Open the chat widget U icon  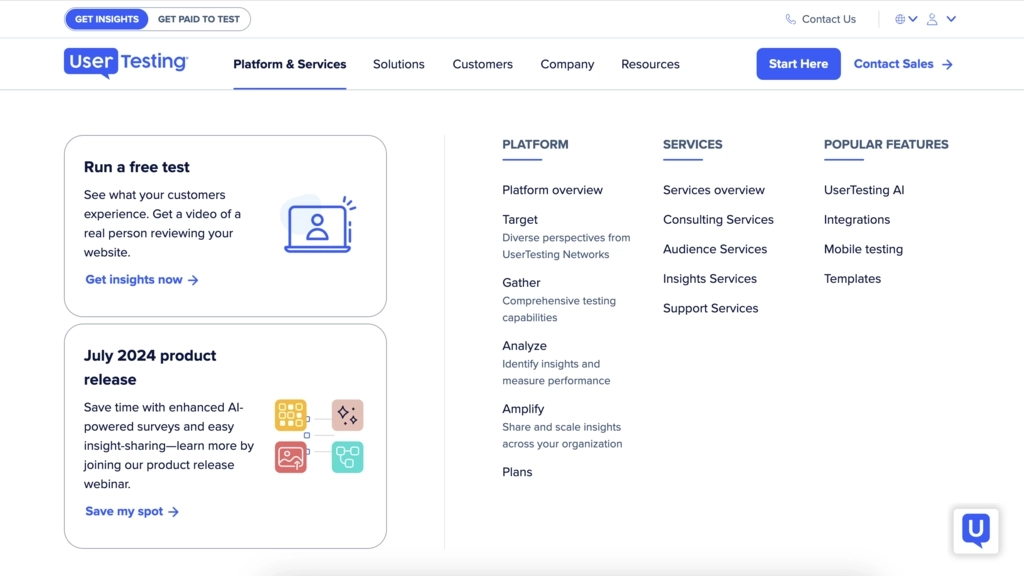click(x=976, y=531)
